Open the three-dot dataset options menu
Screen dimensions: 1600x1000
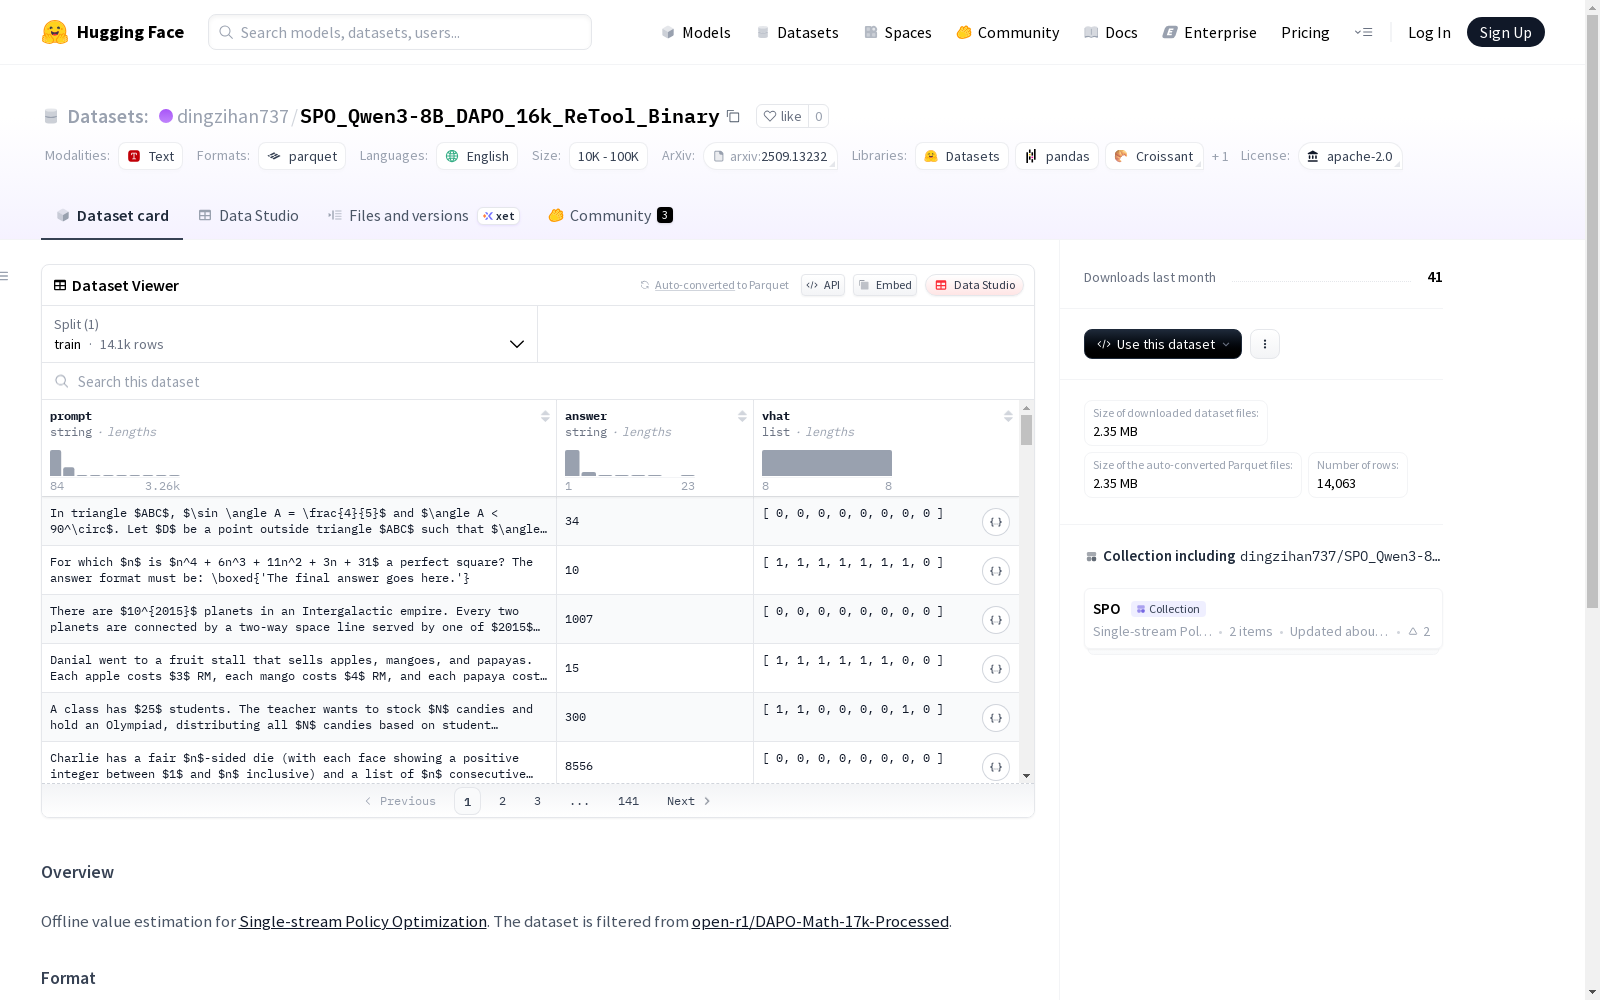tap(1265, 344)
